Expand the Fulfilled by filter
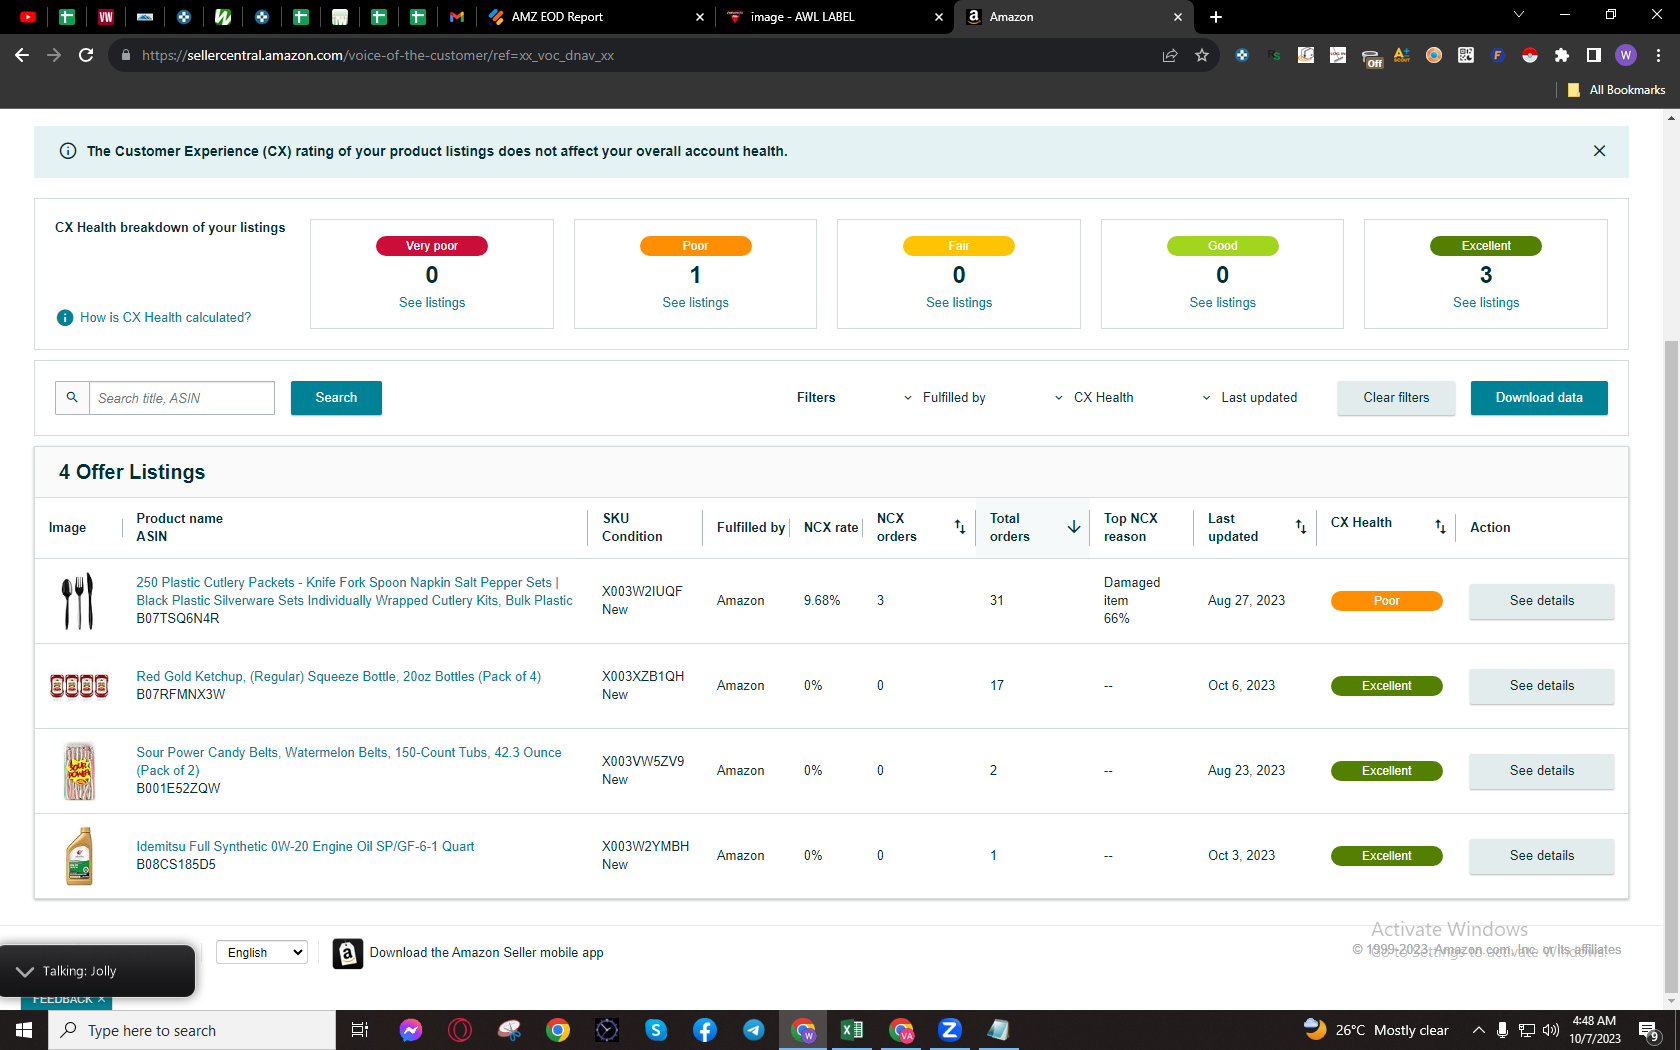Screen dimensions: 1680x1050 tap(944, 398)
